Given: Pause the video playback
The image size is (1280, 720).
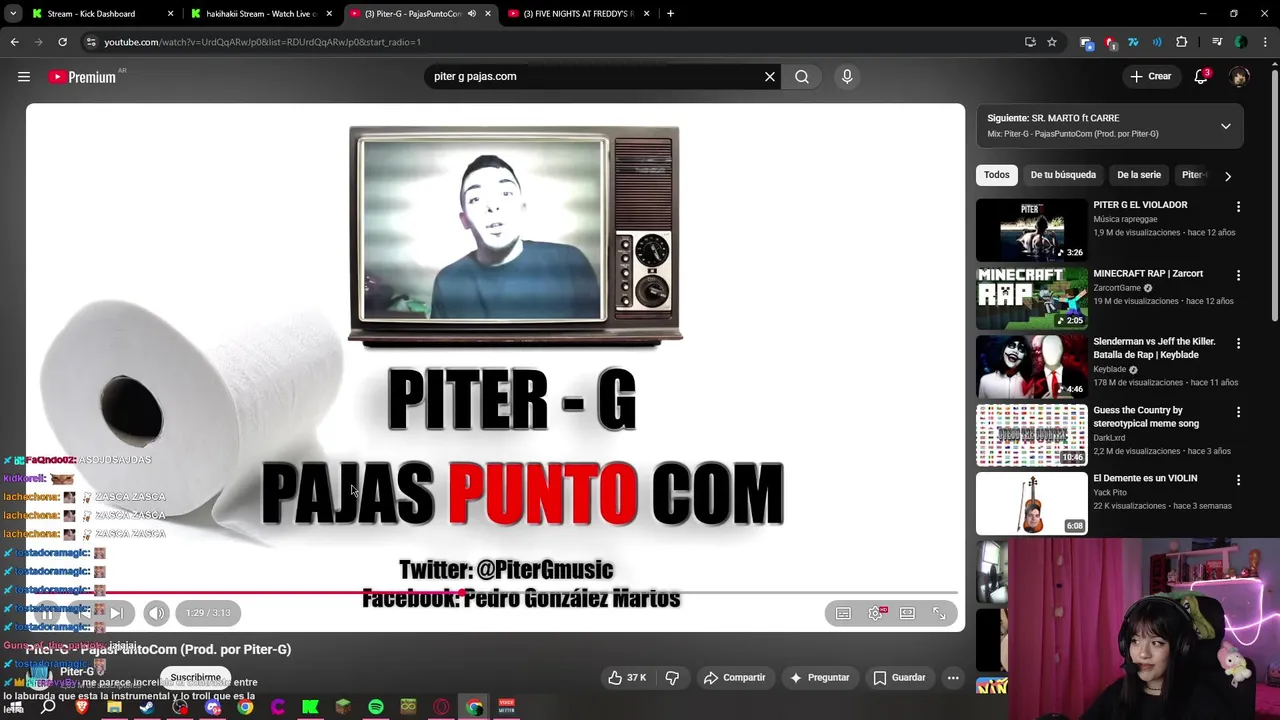Looking at the screenshot, I should click(x=47, y=613).
